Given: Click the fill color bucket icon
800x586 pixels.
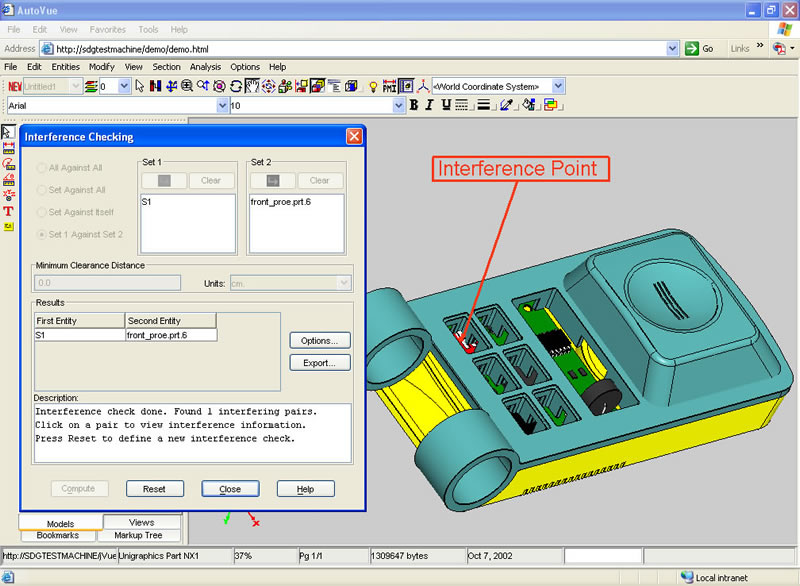Looking at the screenshot, I should tap(529, 105).
